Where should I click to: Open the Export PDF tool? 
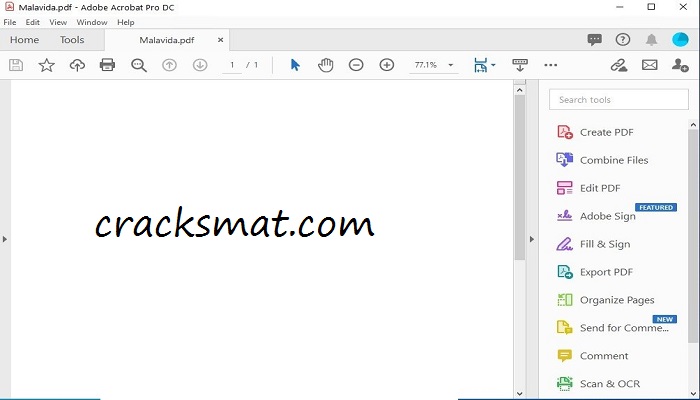click(x=595, y=272)
